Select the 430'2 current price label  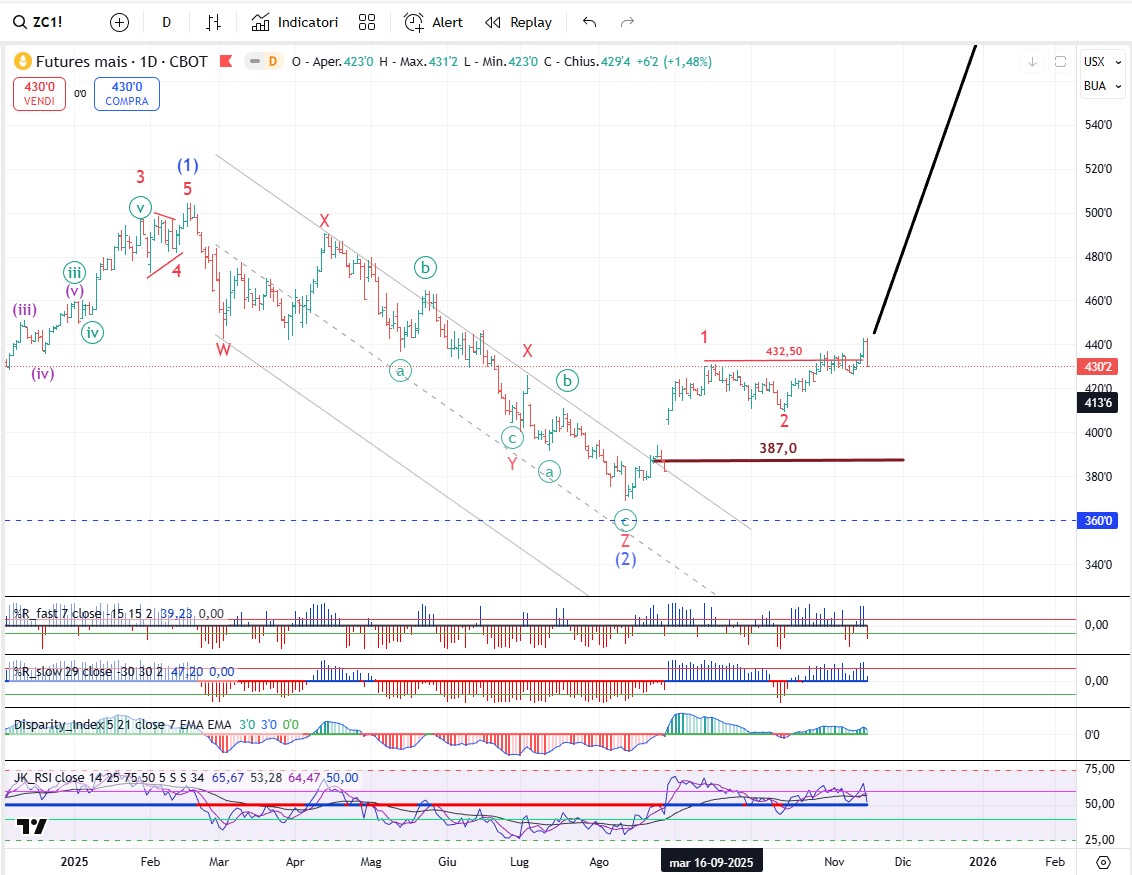[1098, 367]
